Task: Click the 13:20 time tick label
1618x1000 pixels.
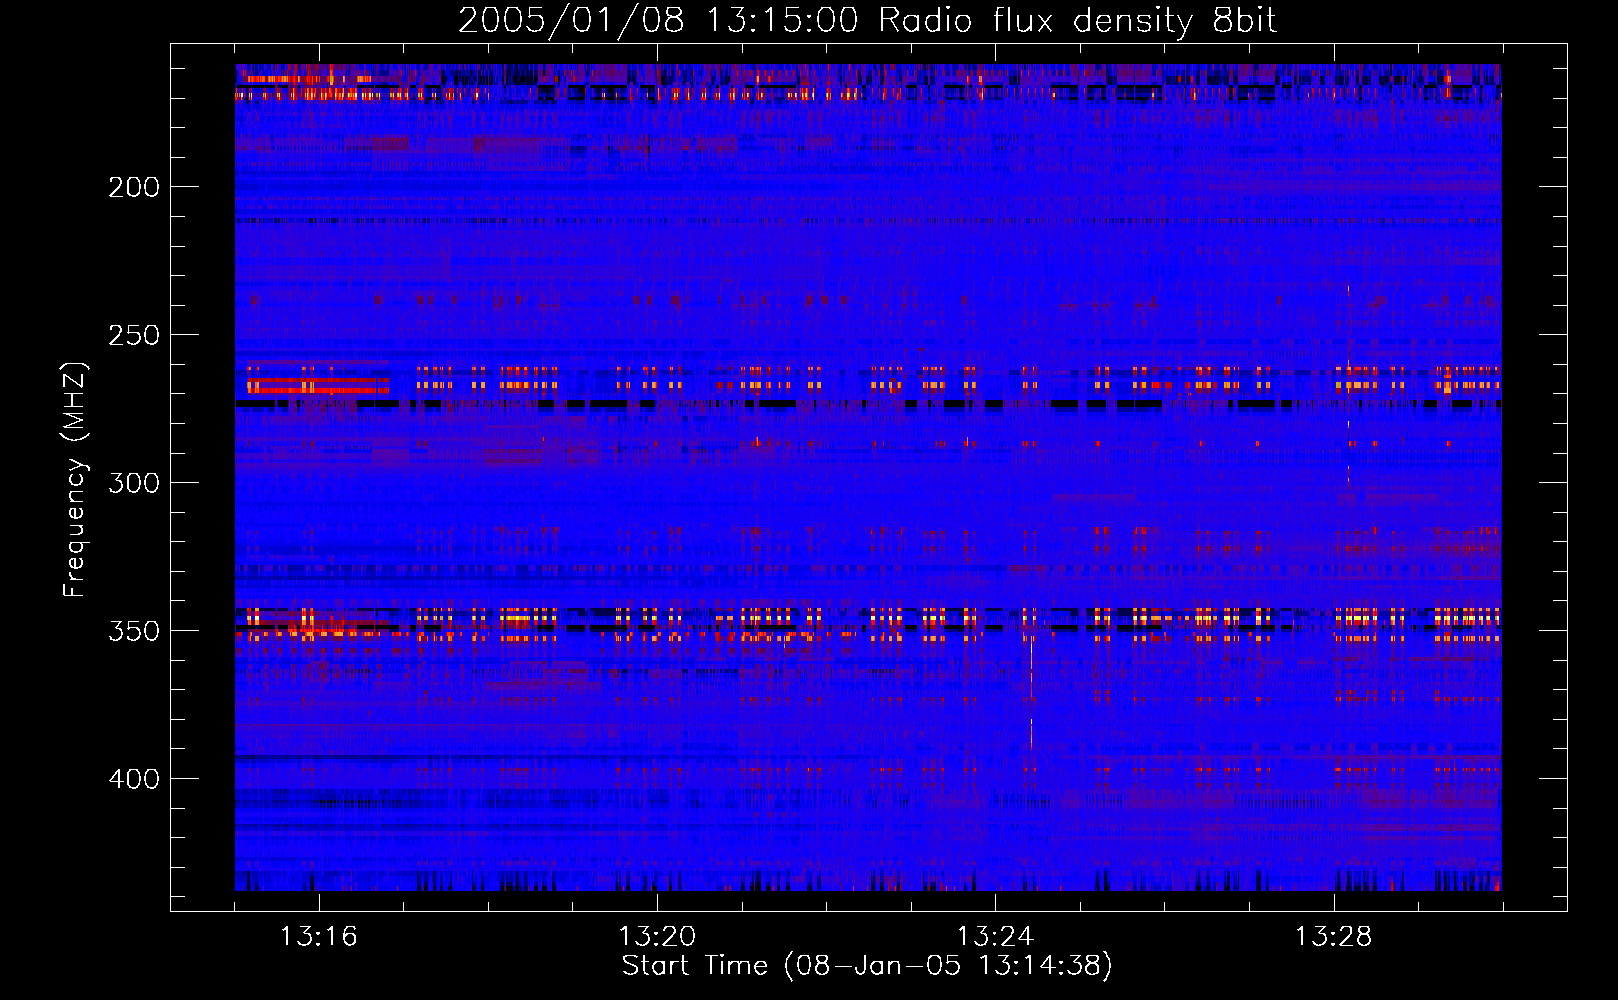Action: (x=657, y=937)
